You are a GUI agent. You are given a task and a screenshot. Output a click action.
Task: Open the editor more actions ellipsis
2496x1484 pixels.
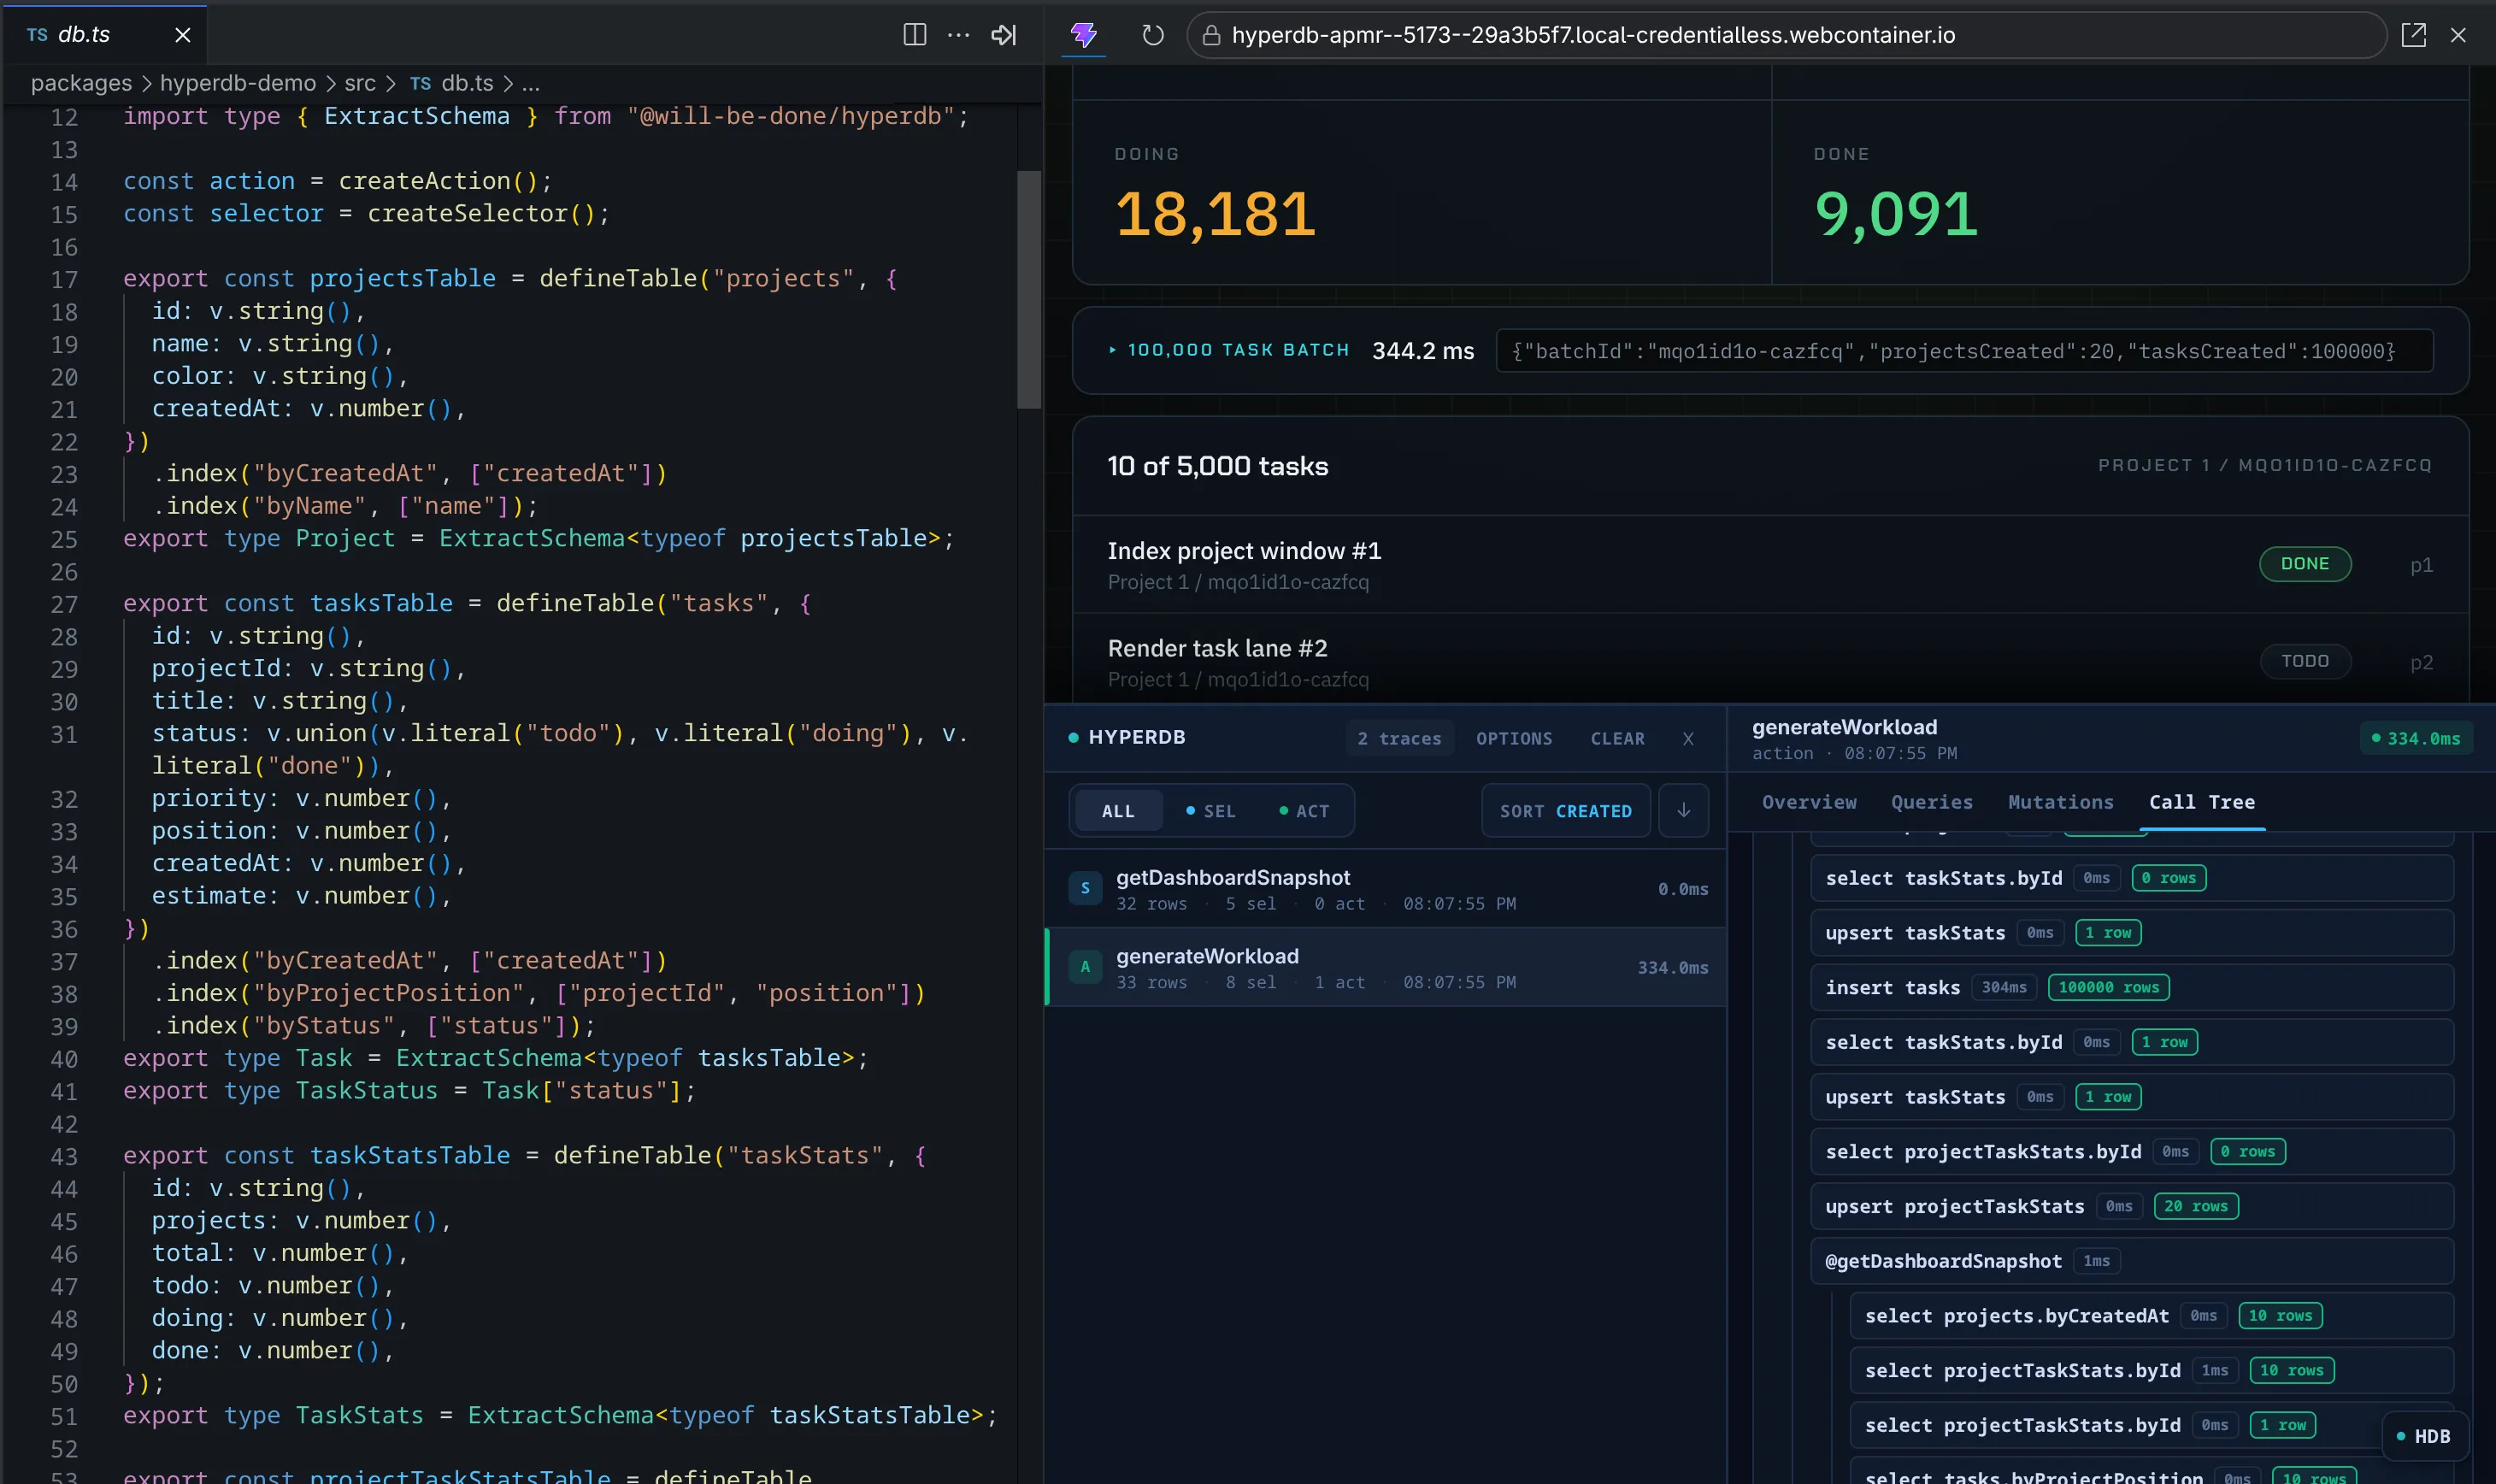(958, 35)
